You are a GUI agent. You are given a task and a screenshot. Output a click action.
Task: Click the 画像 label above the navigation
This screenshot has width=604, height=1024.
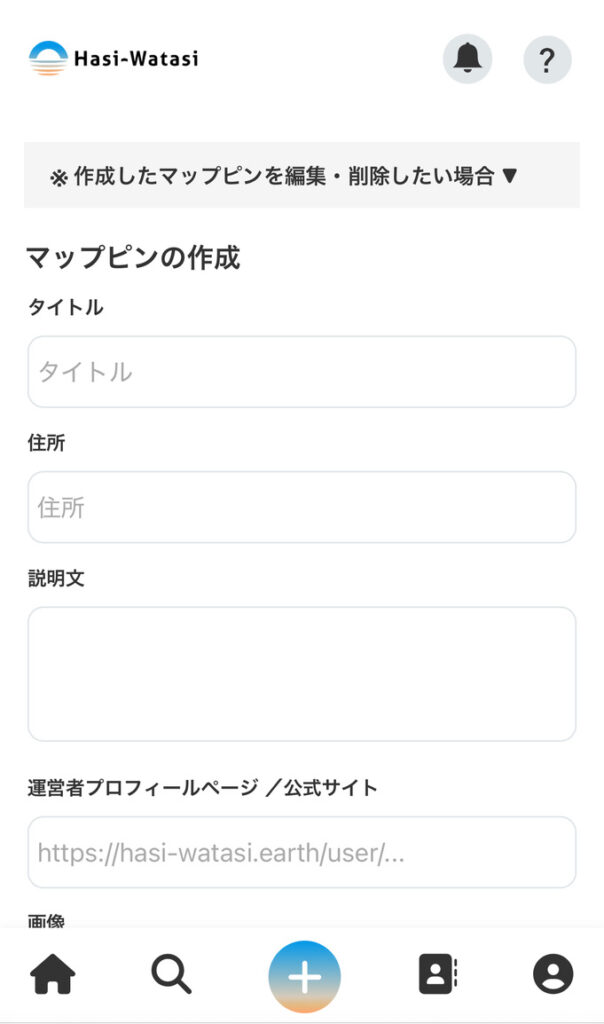(x=47, y=921)
